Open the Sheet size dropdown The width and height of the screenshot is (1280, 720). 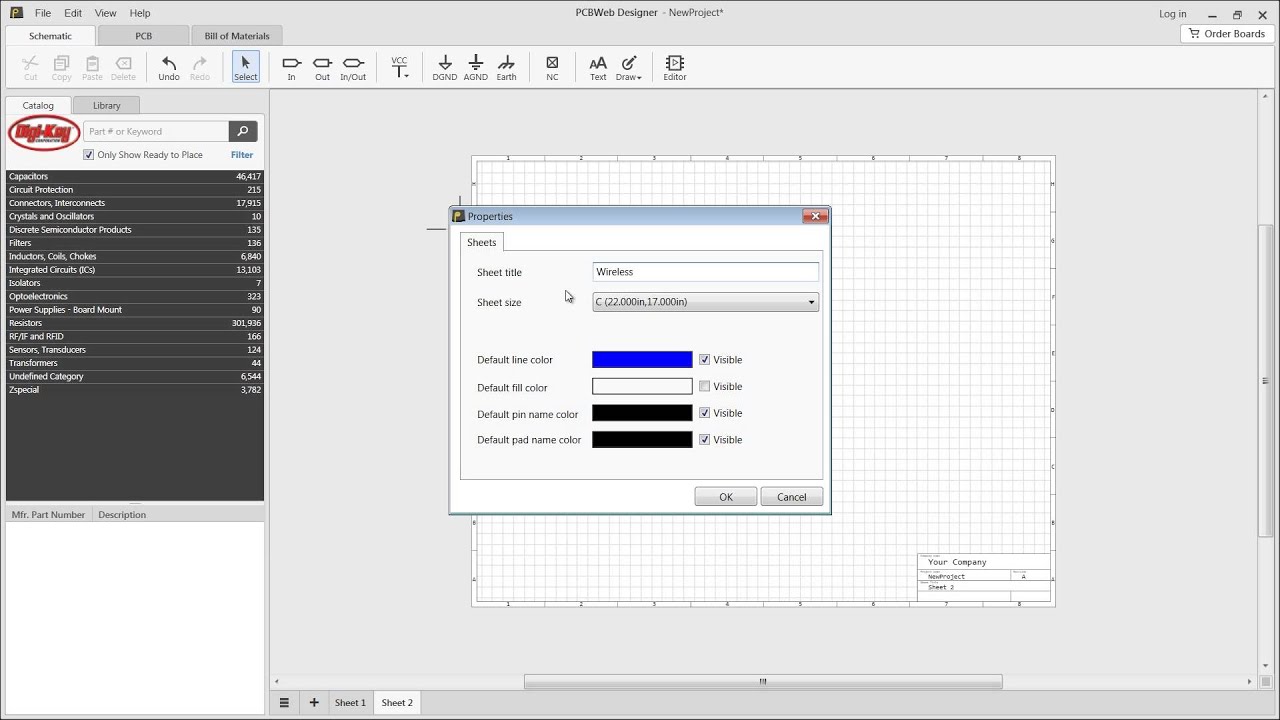pyautogui.click(x=706, y=302)
